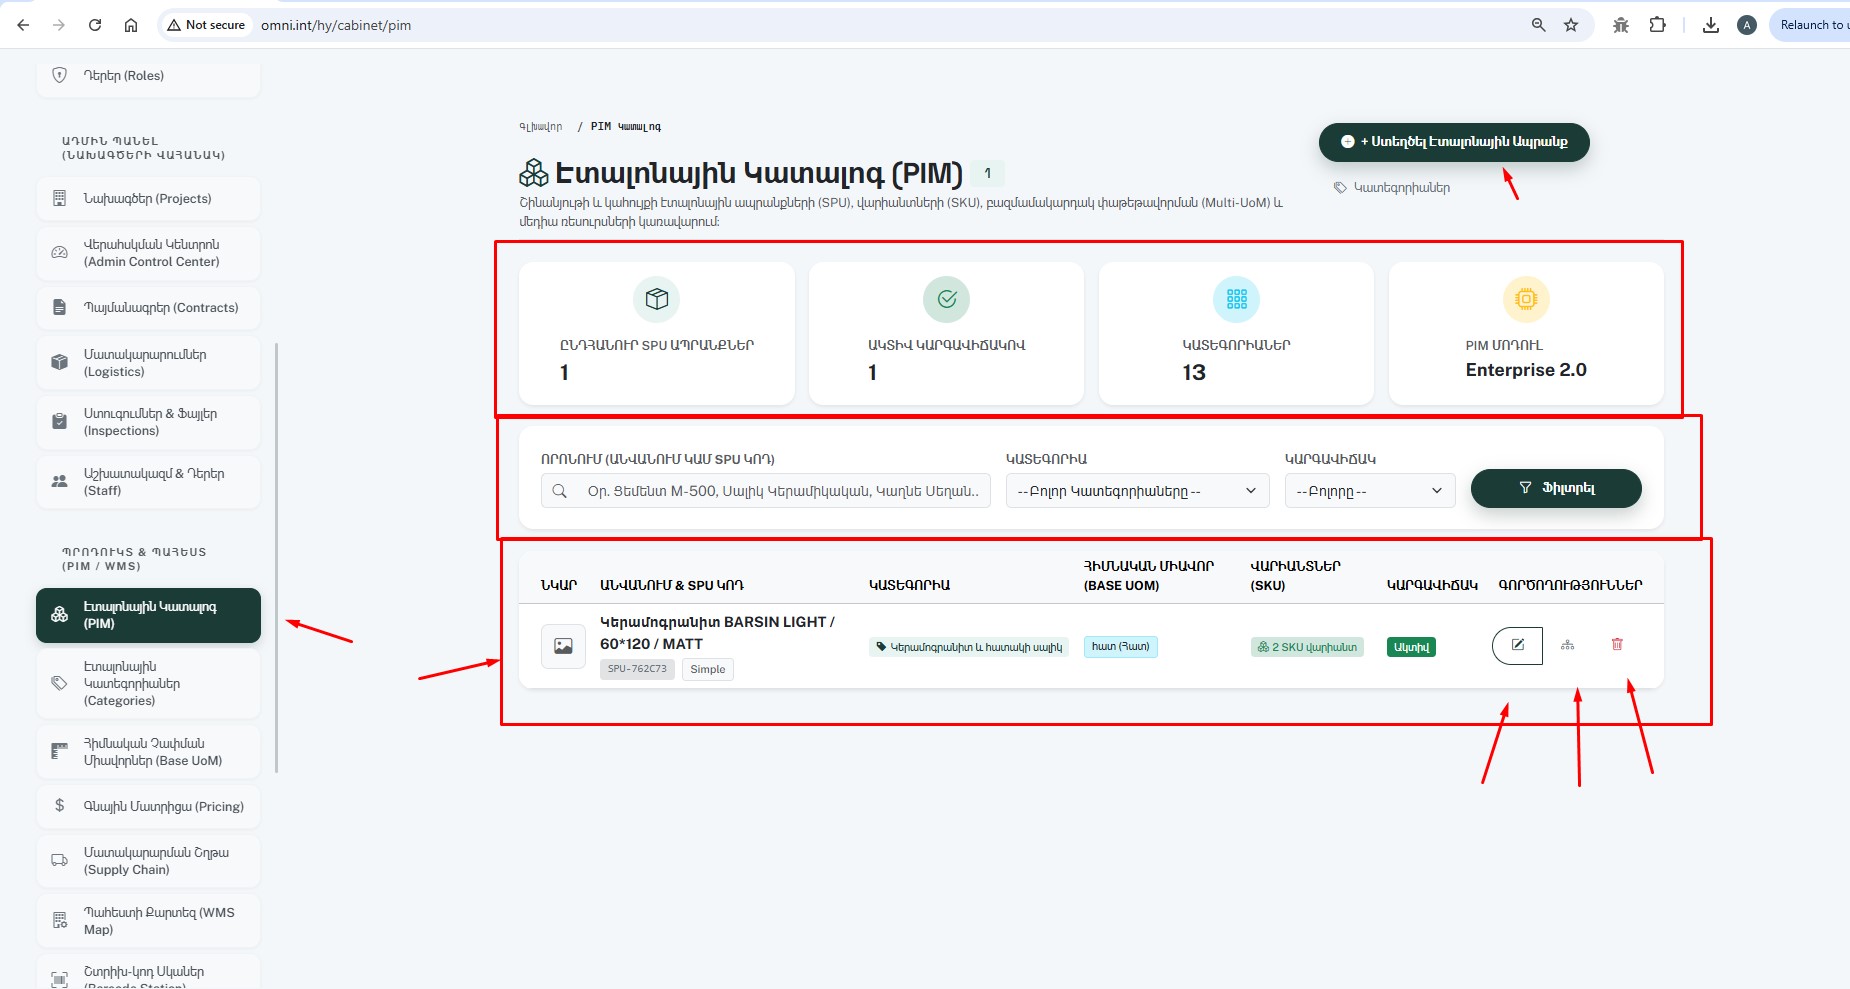Click the grid icon in categories card
This screenshot has width=1850, height=989.
[1236, 299]
